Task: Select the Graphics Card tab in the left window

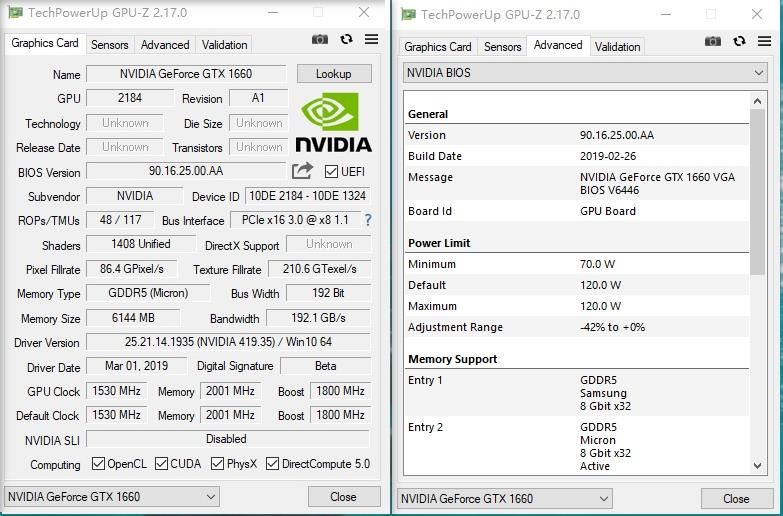Action: click(x=45, y=43)
